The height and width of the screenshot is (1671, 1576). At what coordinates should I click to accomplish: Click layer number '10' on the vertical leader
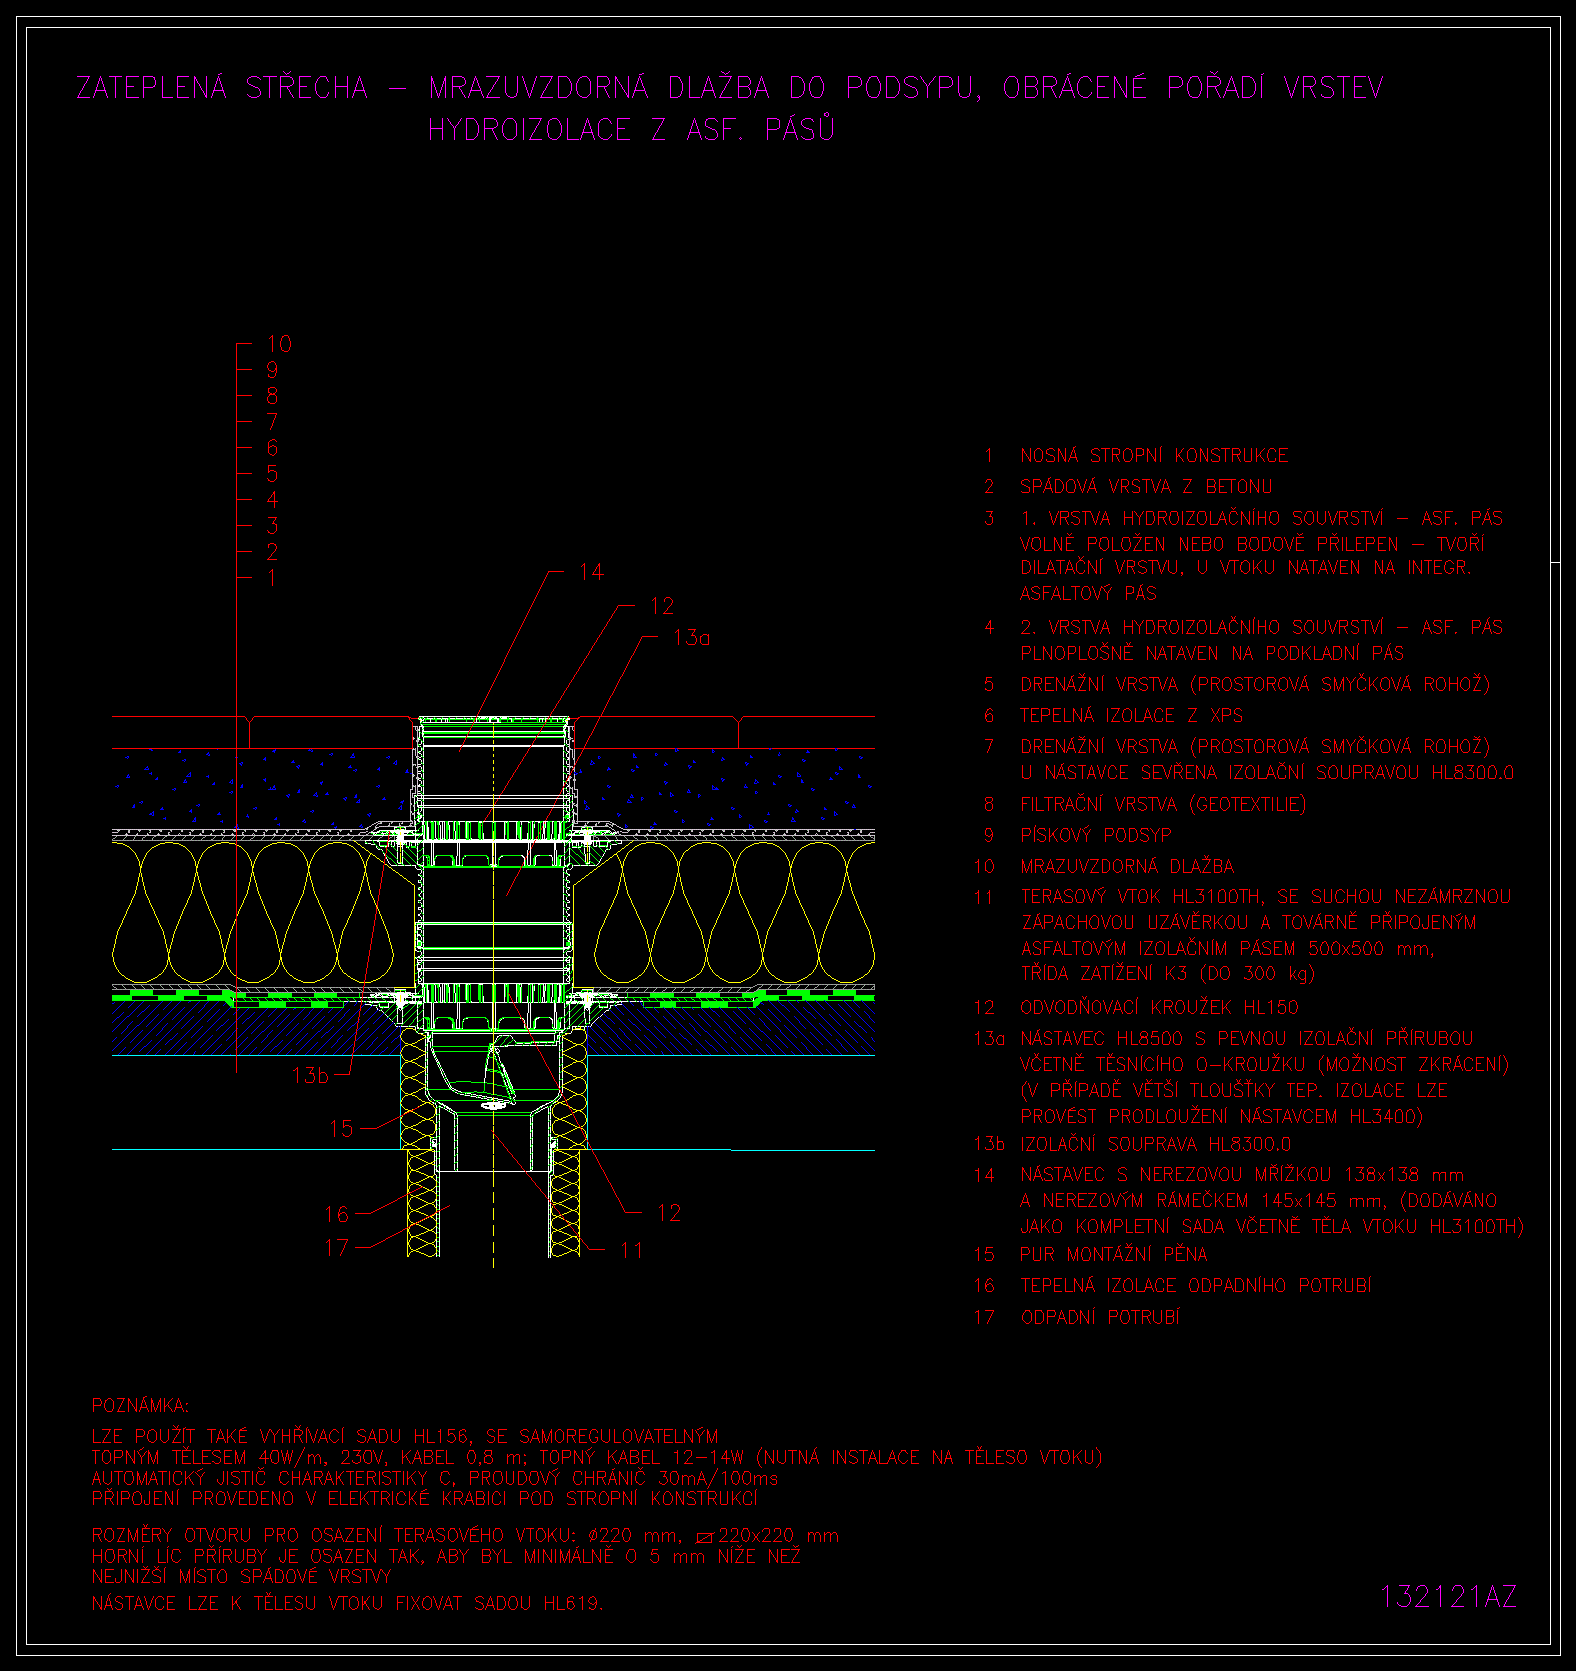point(279,344)
